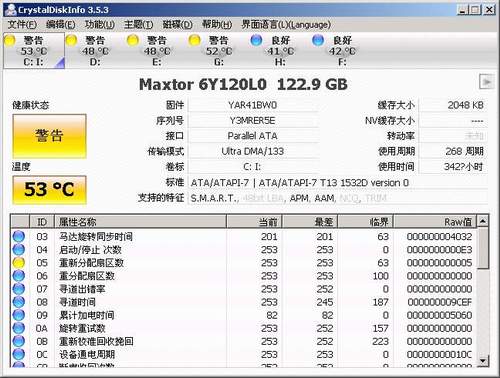Viewport: 500px width, 378px height.
Task: Open the 文件(F) menu
Action: click(x=22, y=24)
